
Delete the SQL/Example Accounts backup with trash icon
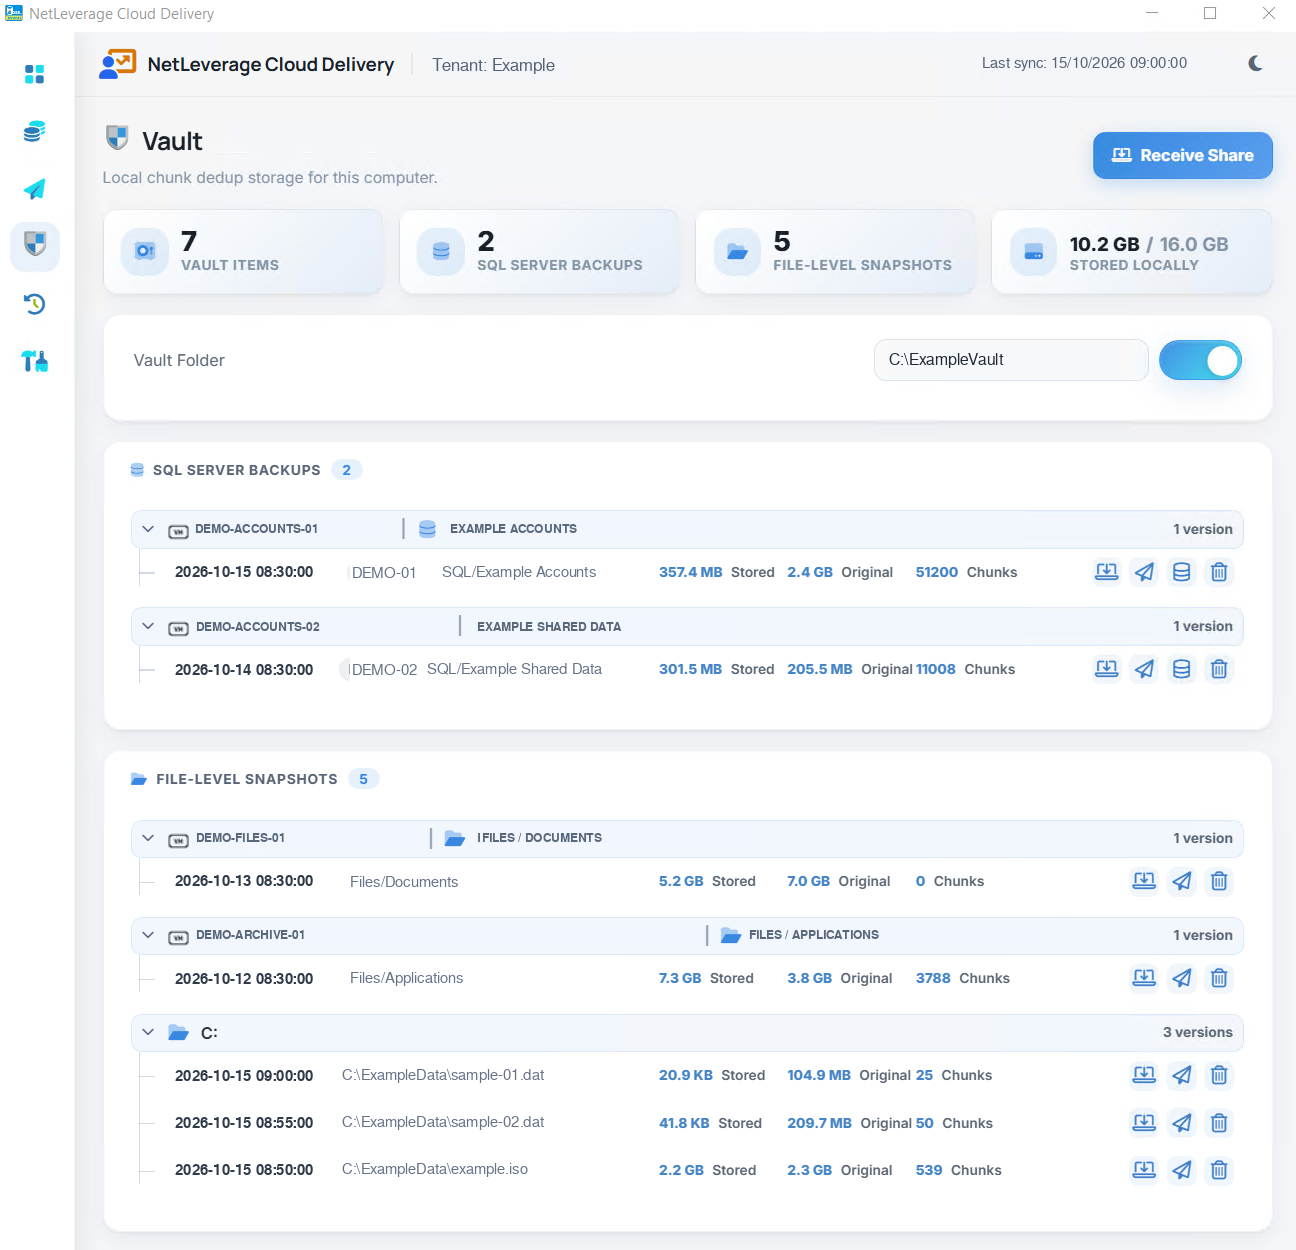pyautogui.click(x=1219, y=572)
